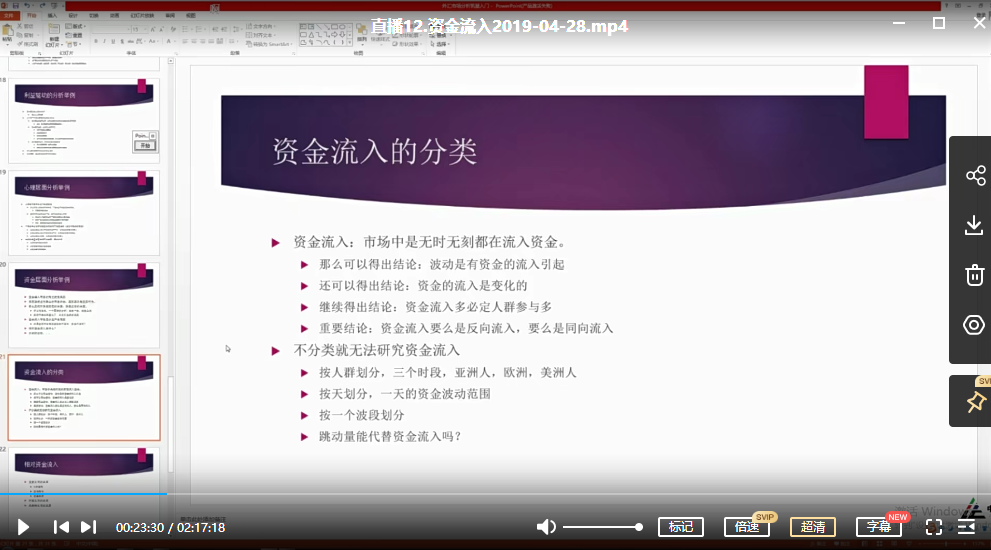Image resolution: width=991 pixels, height=550 pixels.
Task: Expand the shapes gallery
Action: coord(350,42)
